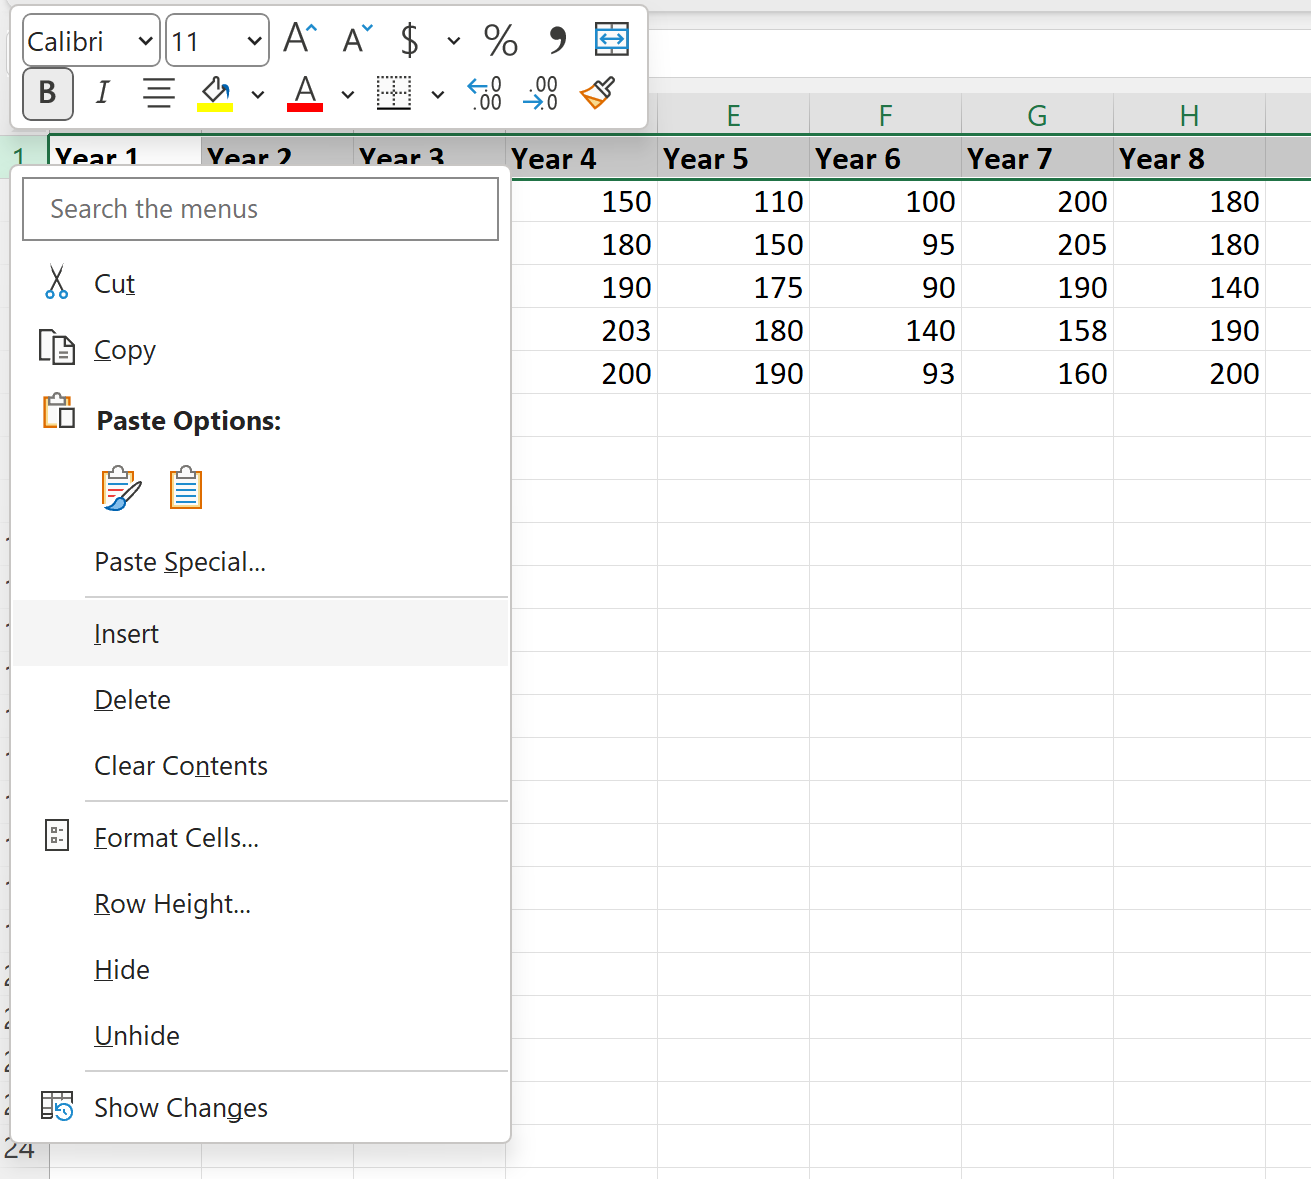The height and width of the screenshot is (1179, 1311).
Task: Click the Increase Decimal icon
Action: 484,92
